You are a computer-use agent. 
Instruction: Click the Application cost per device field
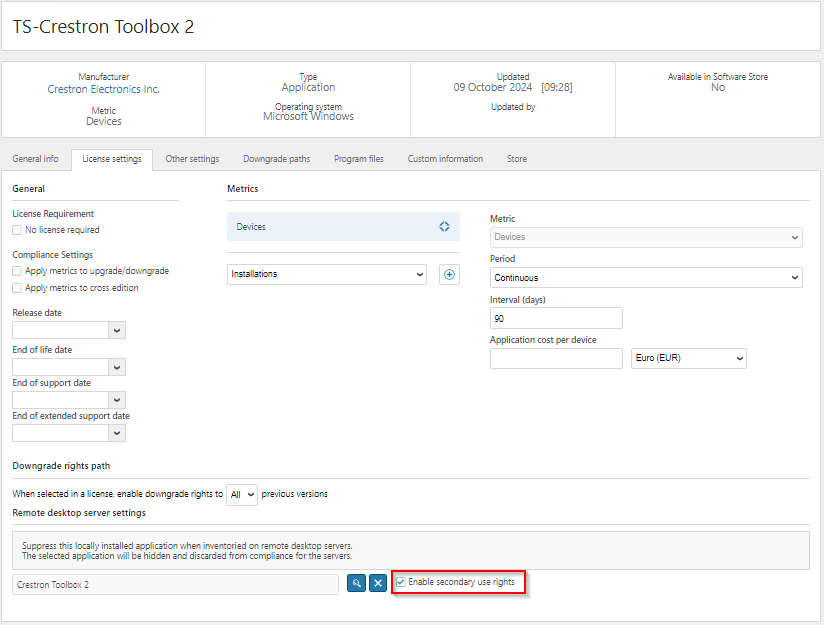[556, 358]
